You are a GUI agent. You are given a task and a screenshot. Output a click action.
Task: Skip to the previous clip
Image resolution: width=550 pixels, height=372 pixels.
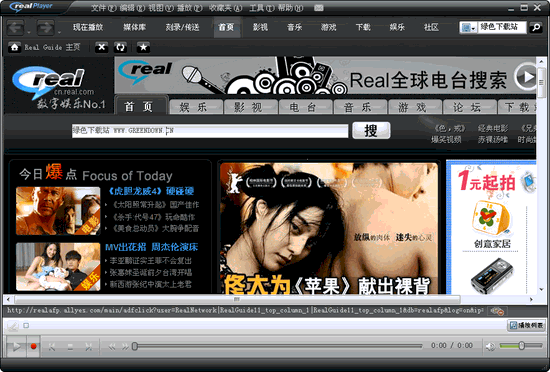(52, 347)
